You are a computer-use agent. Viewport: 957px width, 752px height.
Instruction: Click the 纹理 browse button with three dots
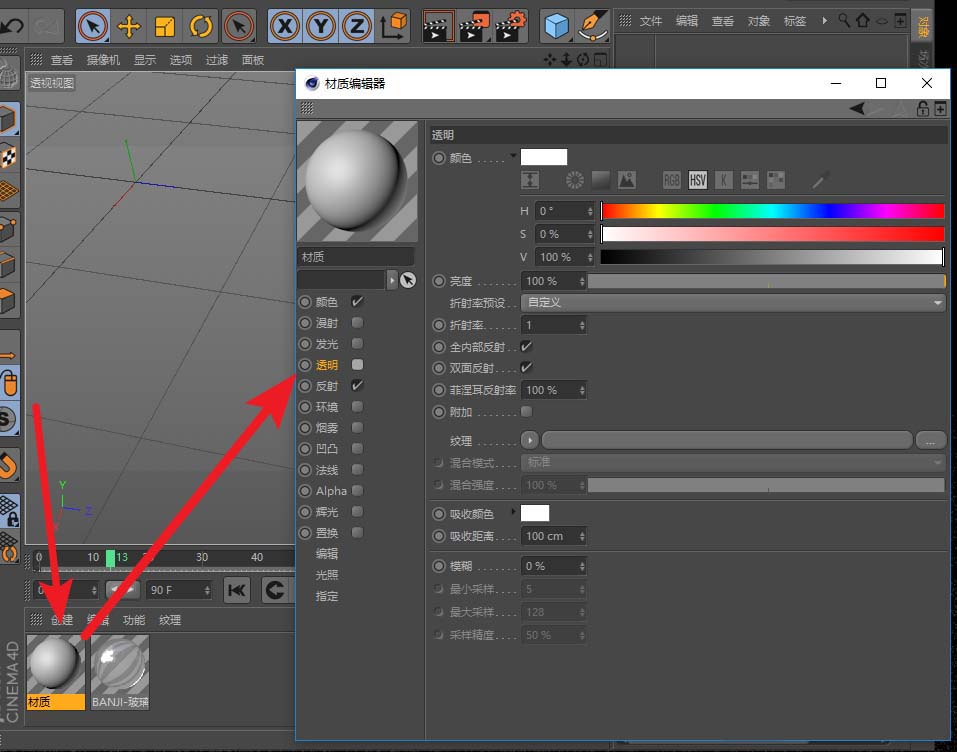click(930, 440)
